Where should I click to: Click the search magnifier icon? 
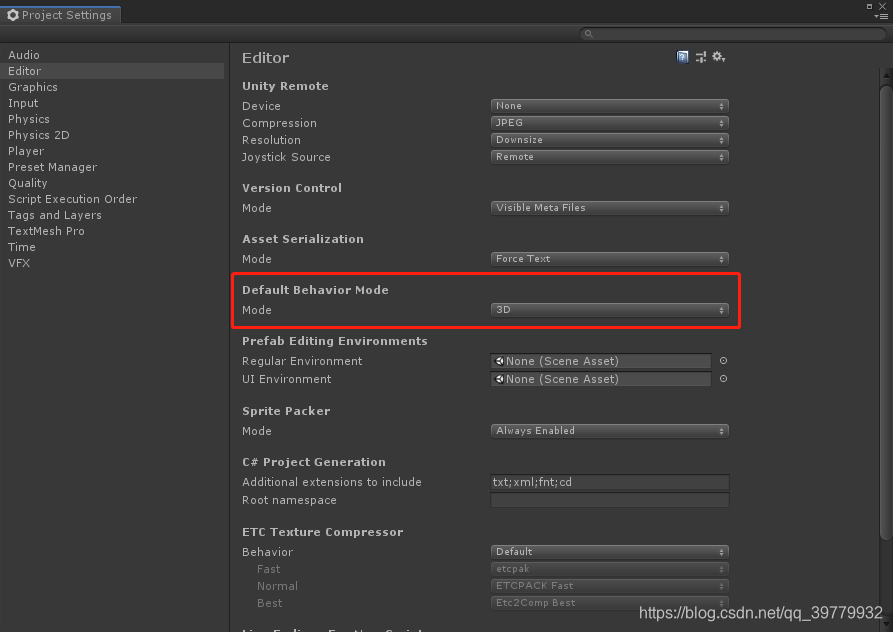click(588, 33)
